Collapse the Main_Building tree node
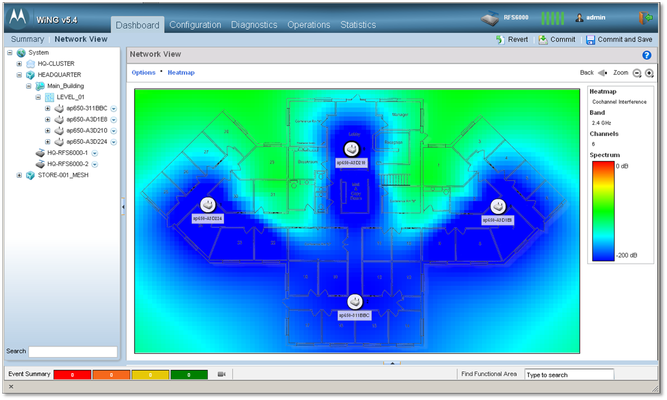The image size is (667, 400). point(29,86)
